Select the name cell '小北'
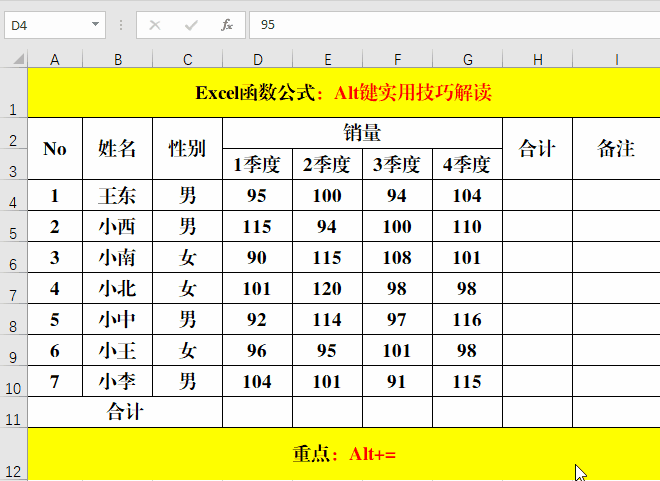Screen dimensions: 660x481 pyautogui.click(x=117, y=288)
